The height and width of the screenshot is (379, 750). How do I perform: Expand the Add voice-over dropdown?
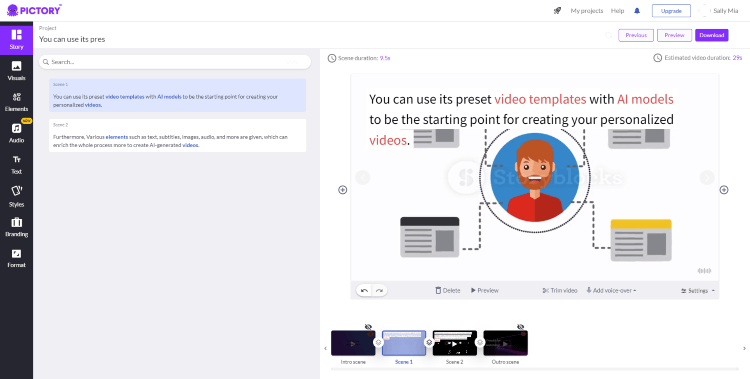(611, 290)
